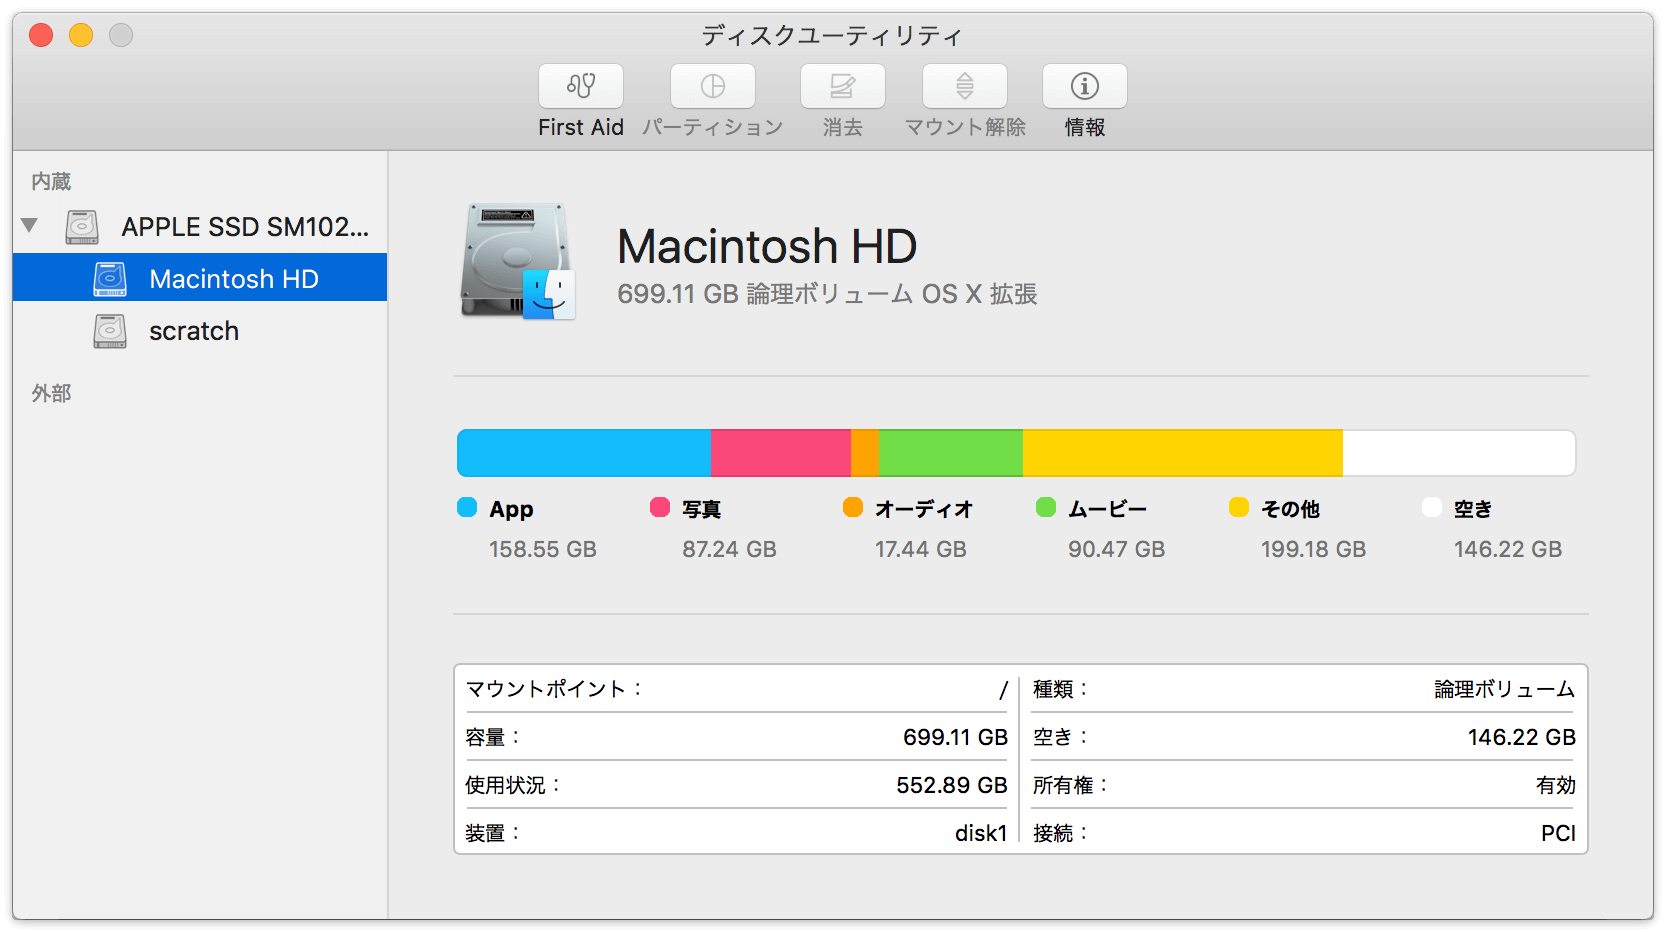The image size is (1666, 932).
Task: Click the orange オーディオ legend dot
Action: [x=853, y=507]
